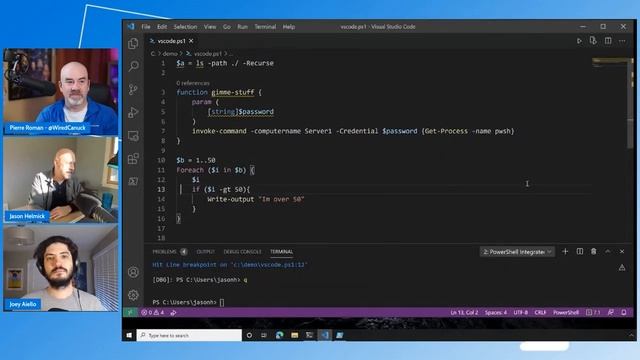Open the View menu
This screenshot has height=360, width=640.
point(210,27)
